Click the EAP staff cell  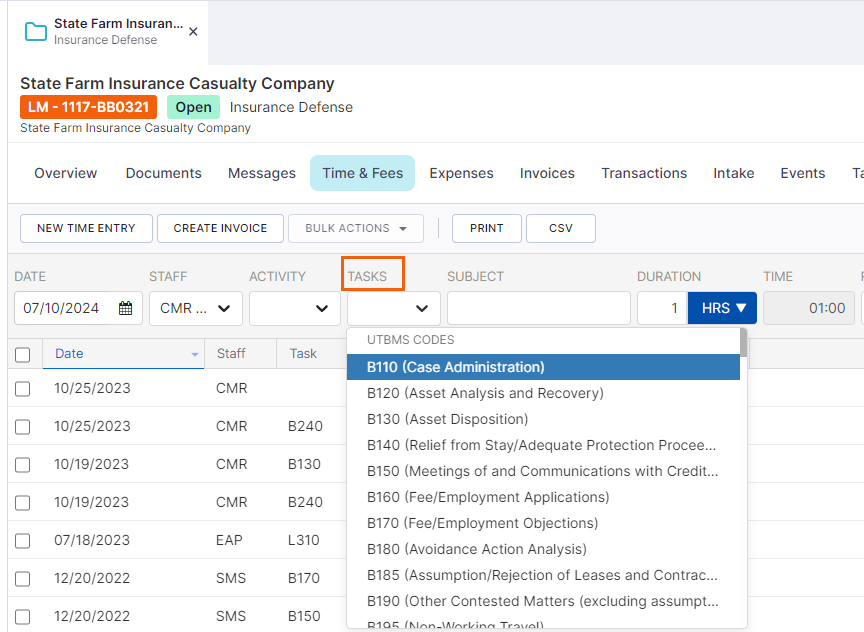[229, 540]
